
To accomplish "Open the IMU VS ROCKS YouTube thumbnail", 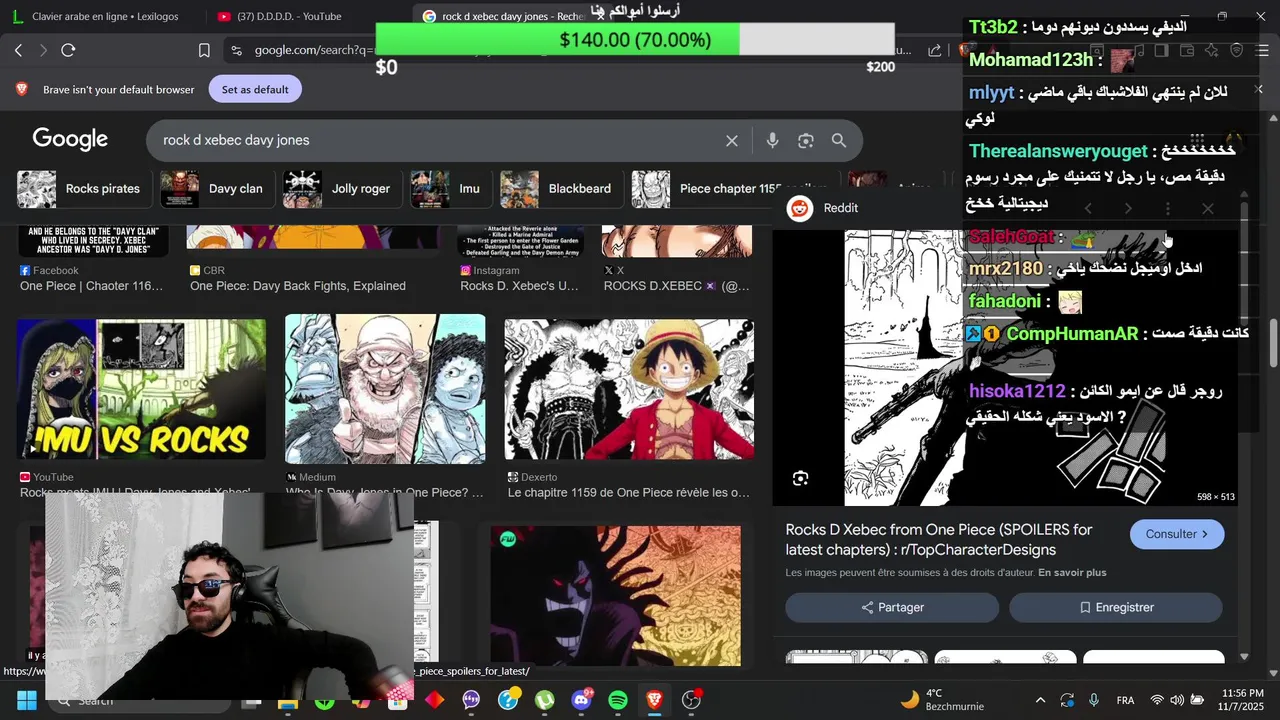I will pos(141,390).
